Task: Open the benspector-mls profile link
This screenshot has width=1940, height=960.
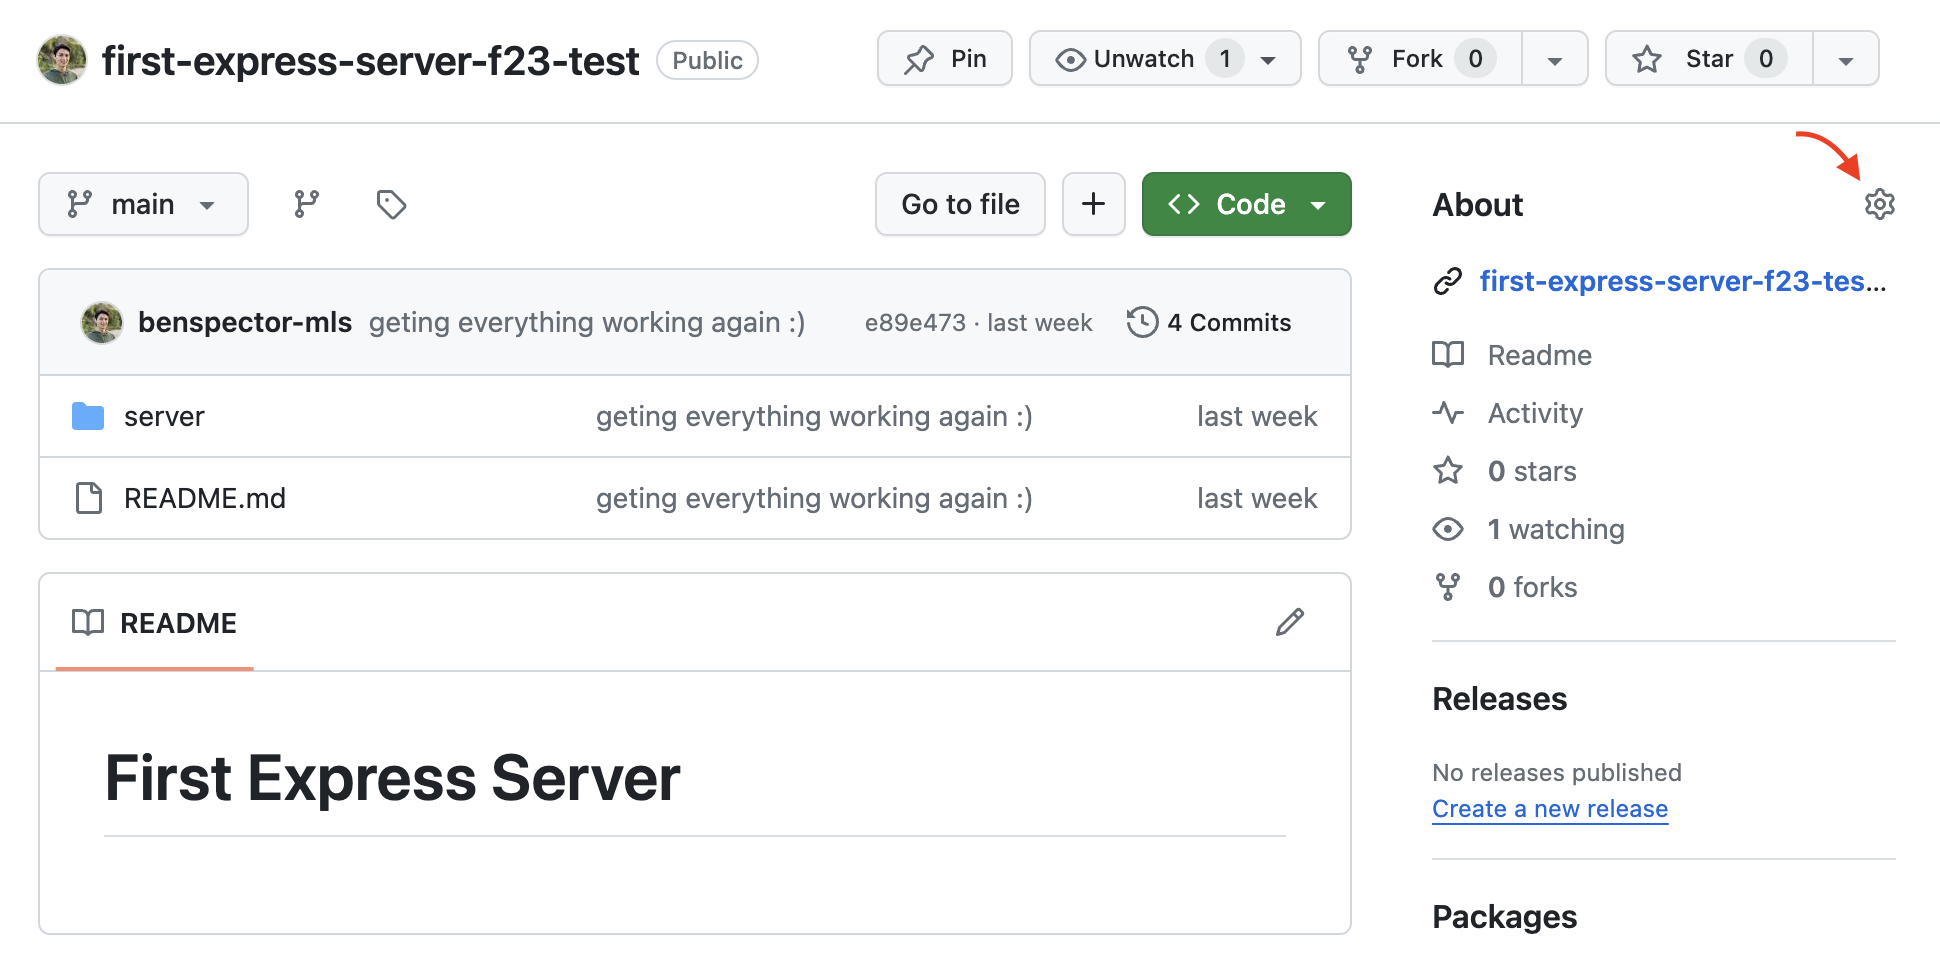Action: (245, 322)
